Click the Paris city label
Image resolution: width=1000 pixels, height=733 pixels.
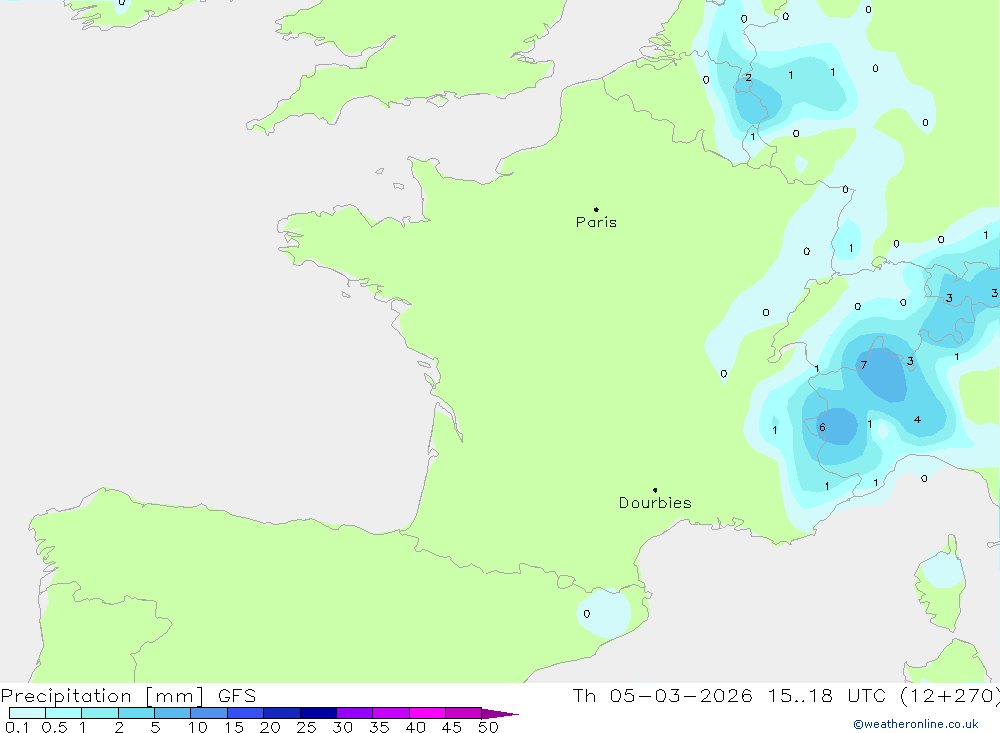(596, 222)
